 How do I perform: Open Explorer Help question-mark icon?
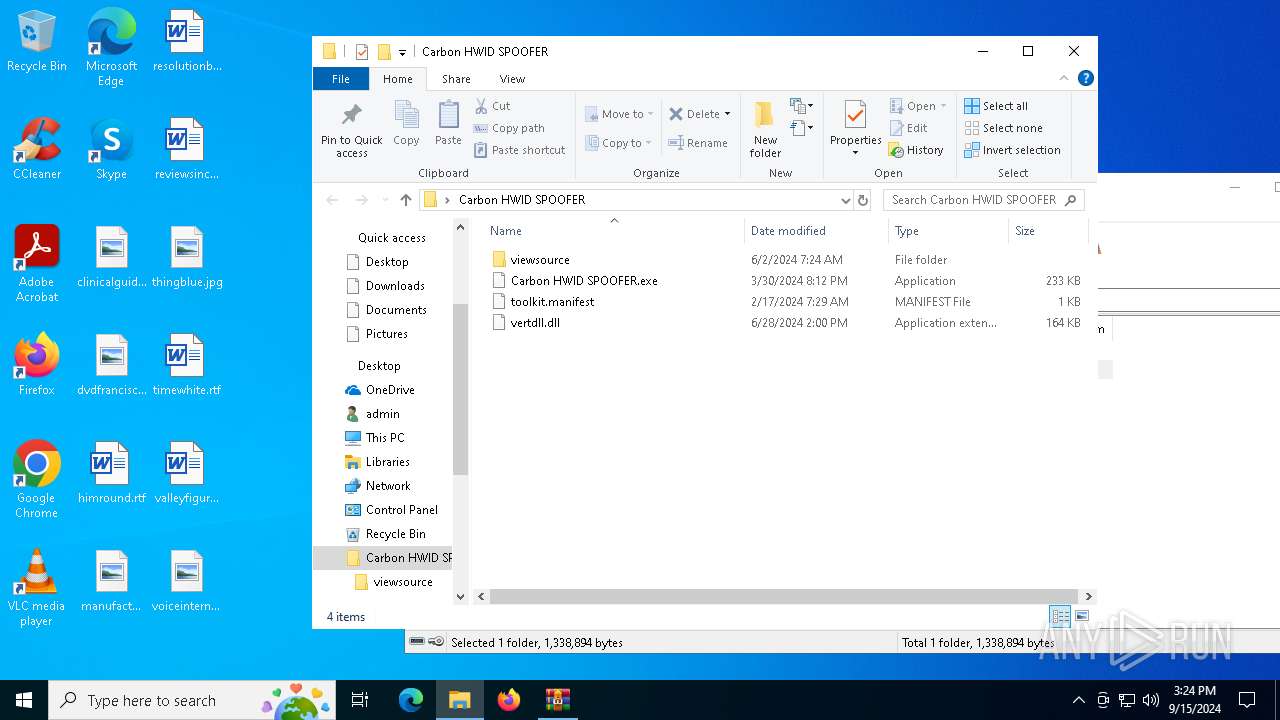pos(1086,78)
